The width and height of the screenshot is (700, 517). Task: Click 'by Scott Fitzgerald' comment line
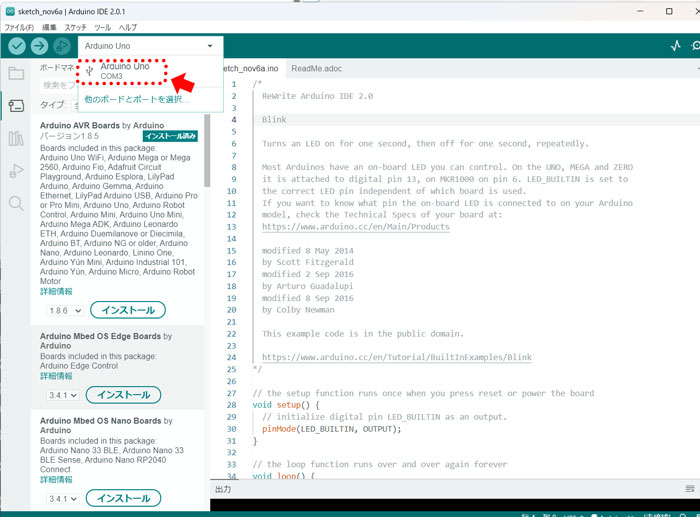(x=308, y=262)
